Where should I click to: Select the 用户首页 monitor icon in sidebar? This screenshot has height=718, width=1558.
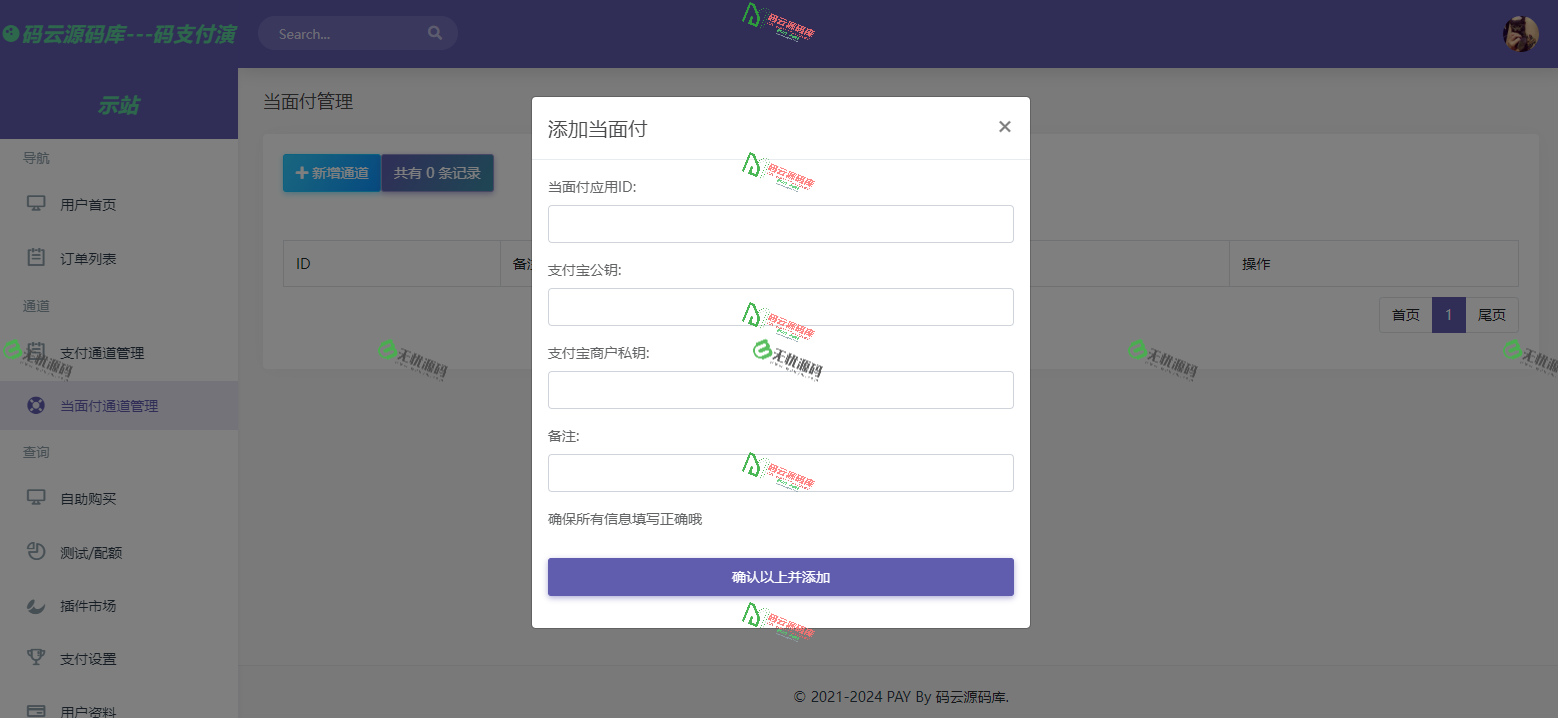click(35, 204)
